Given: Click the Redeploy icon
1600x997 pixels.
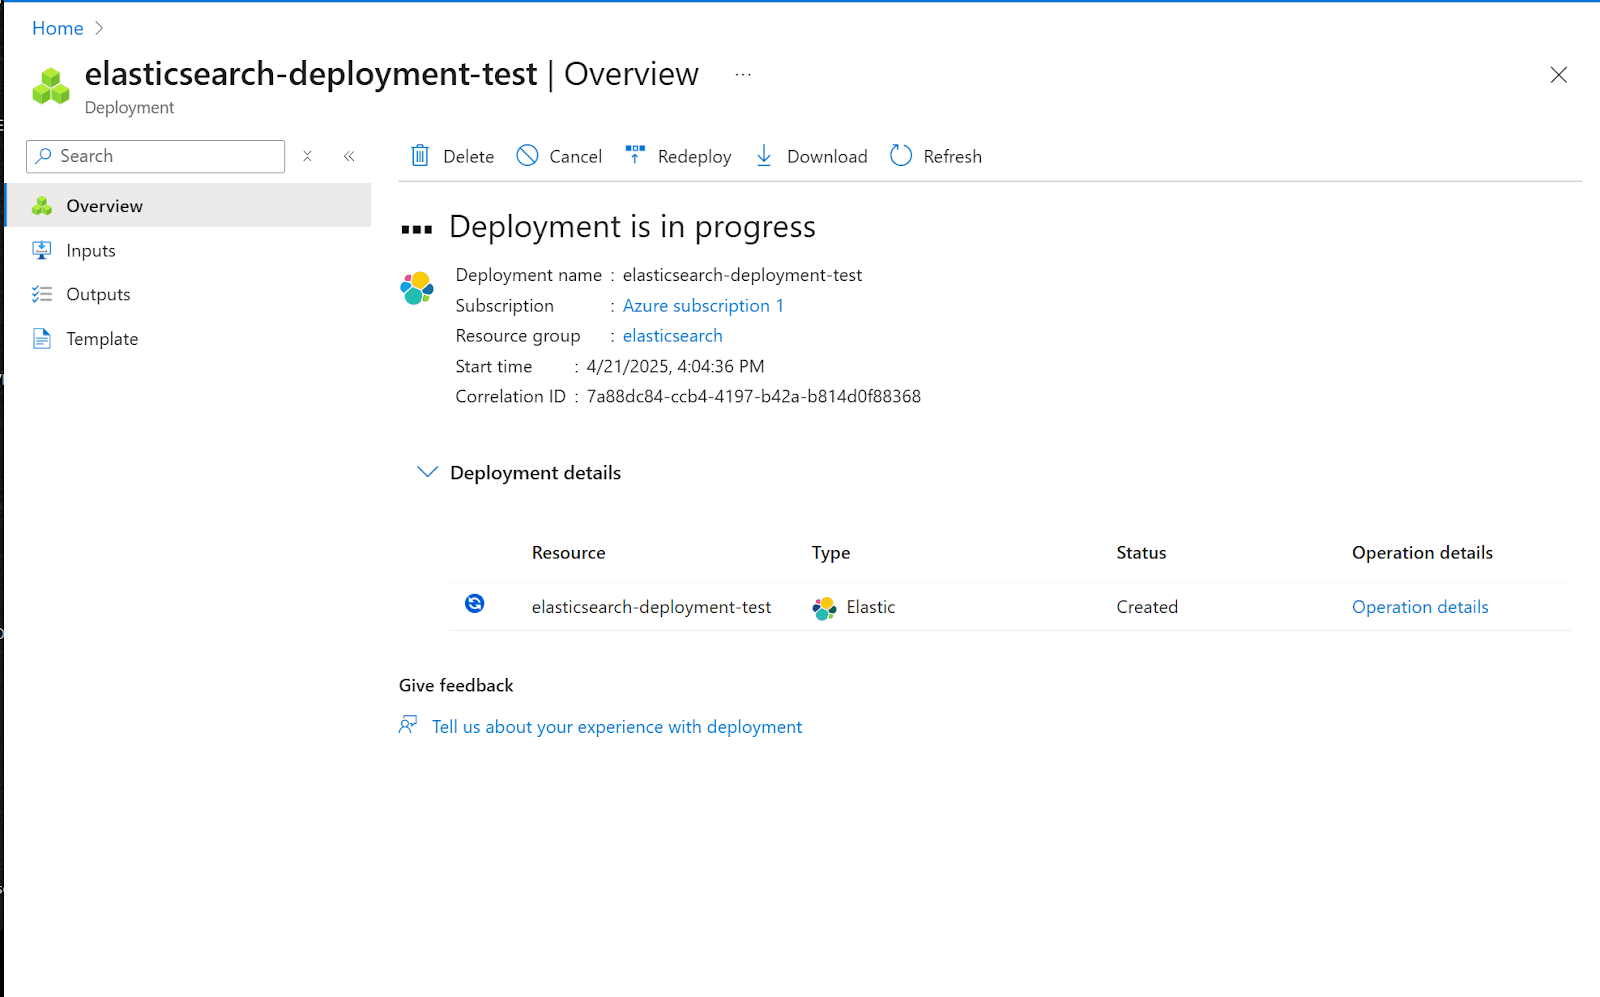Looking at the screenshot, I should (636, 156).
